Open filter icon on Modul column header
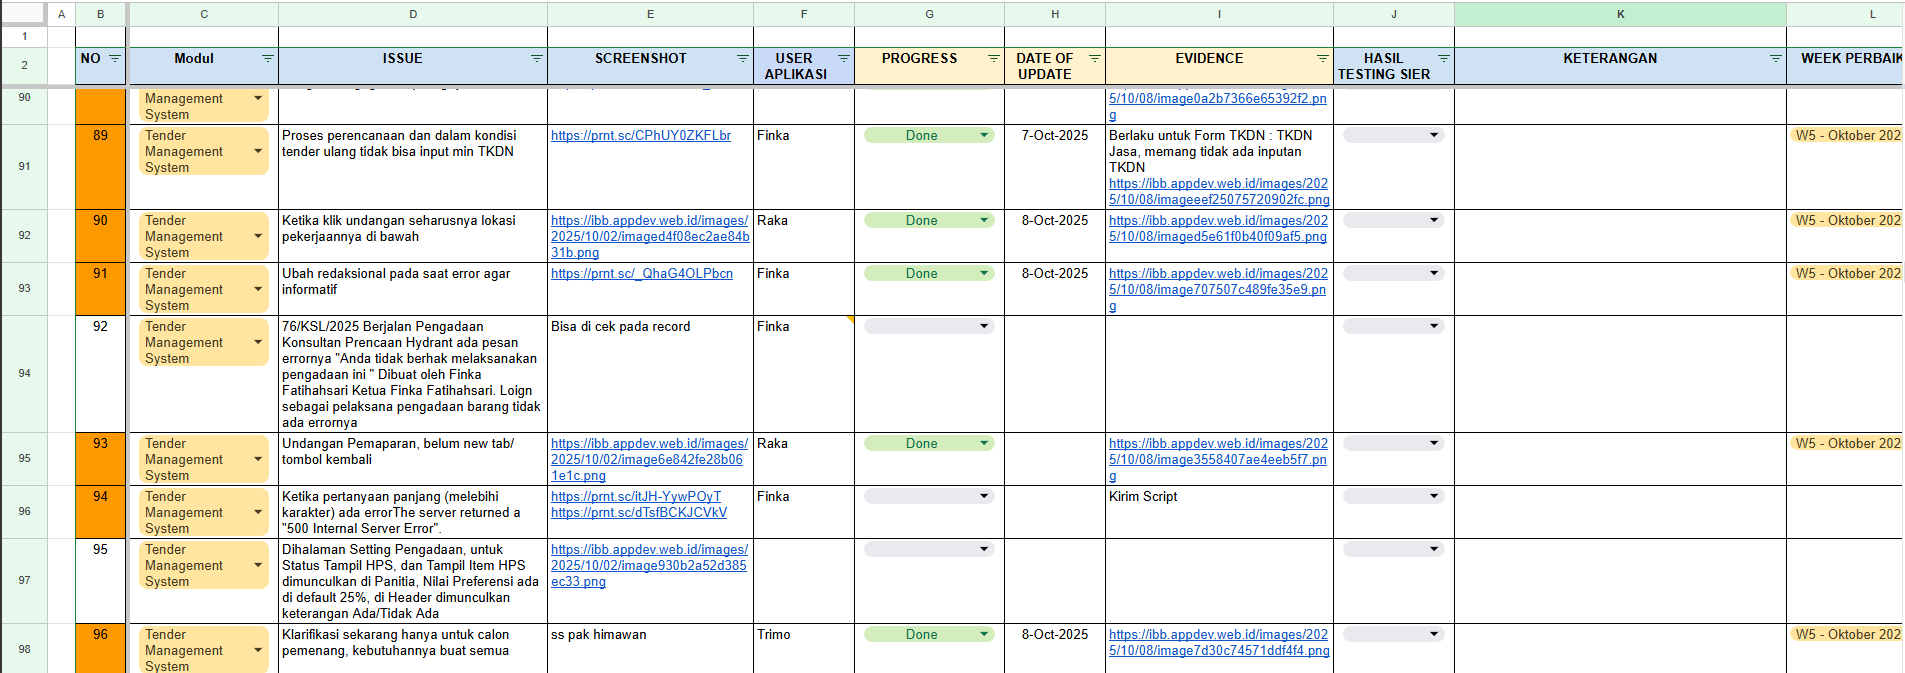 [x=267, y=59]
